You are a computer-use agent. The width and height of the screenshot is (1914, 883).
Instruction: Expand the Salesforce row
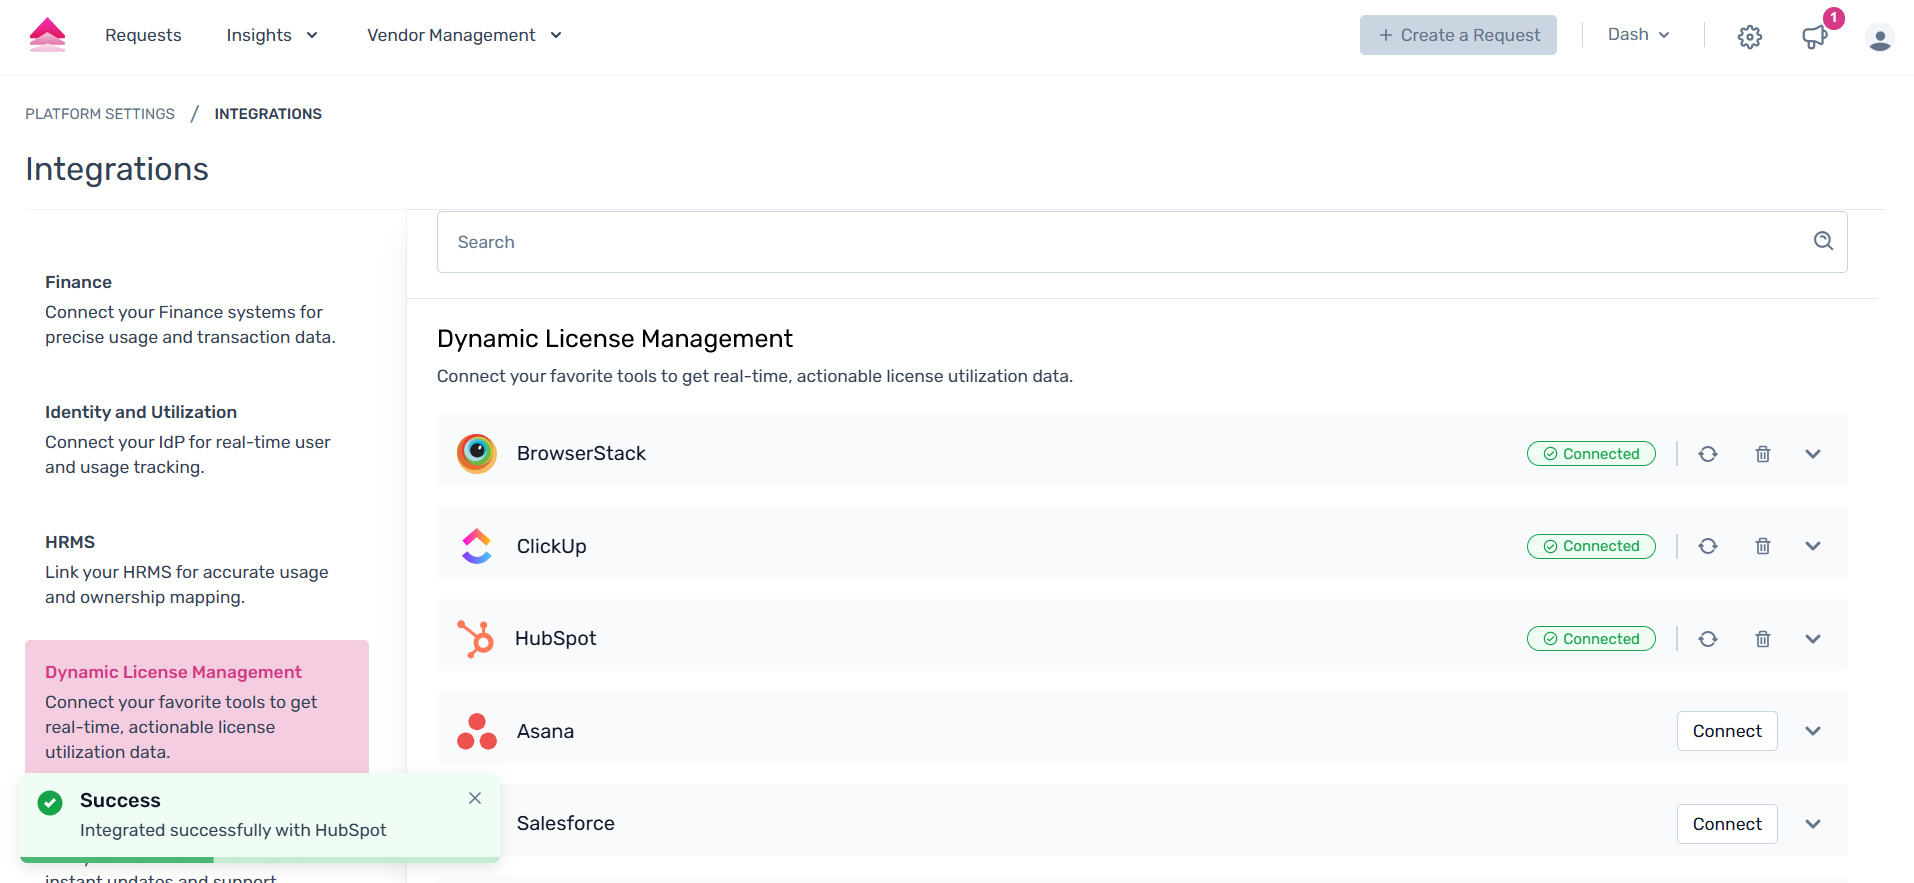1813,824
